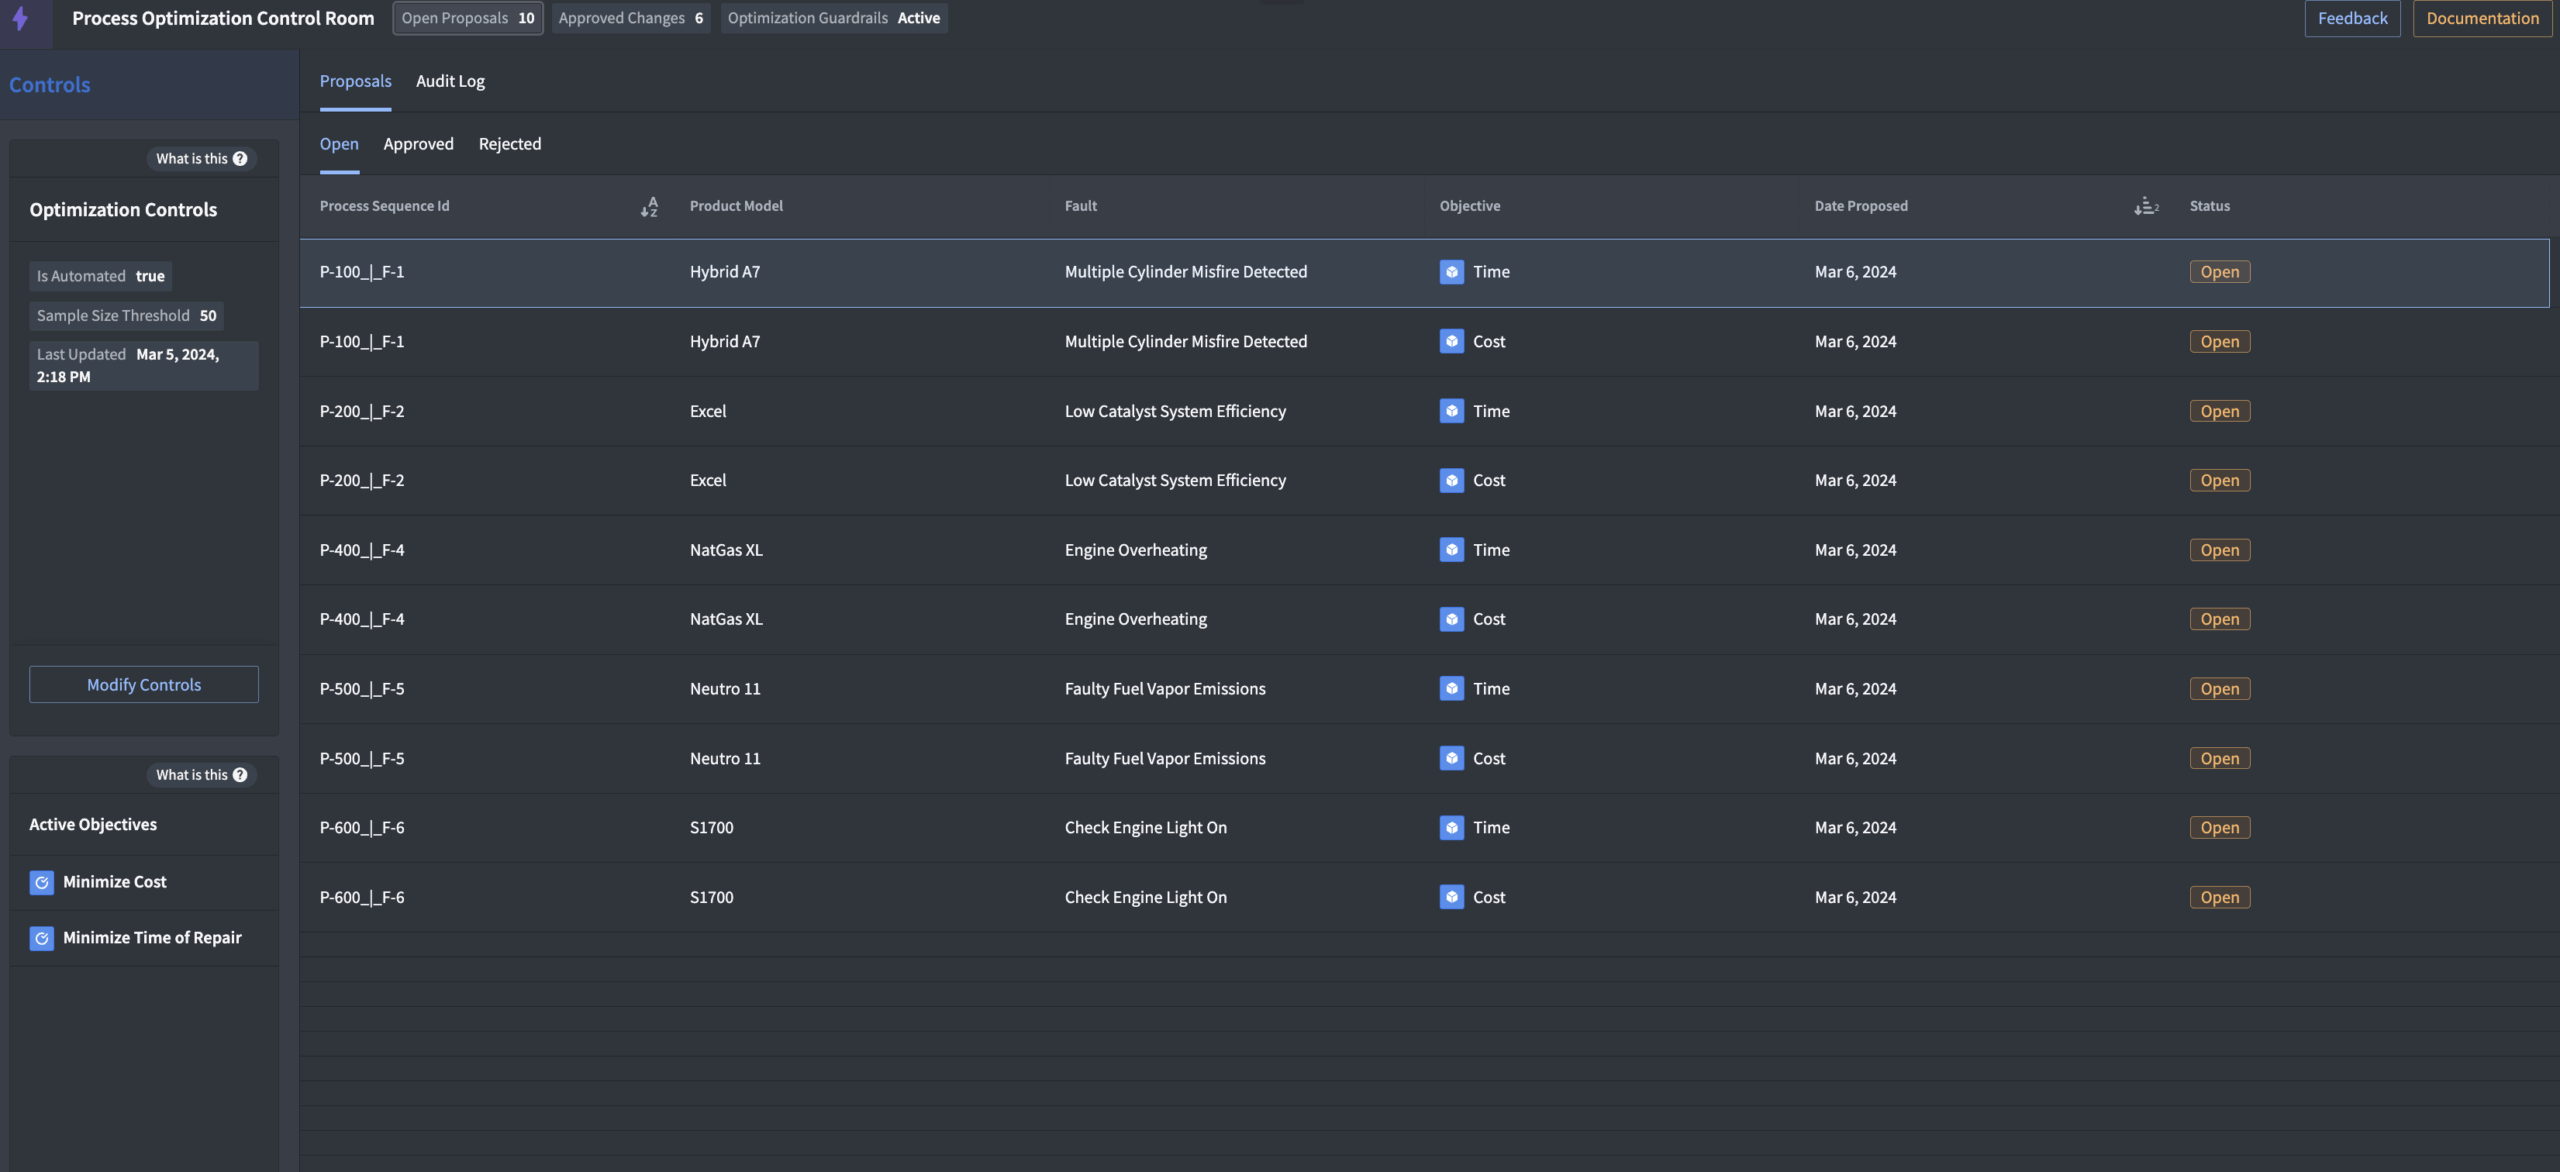The width and height of the screenshot is (2560, 1172).
Task: Open the Feedback button in the header
Action: coord(2352,18)
